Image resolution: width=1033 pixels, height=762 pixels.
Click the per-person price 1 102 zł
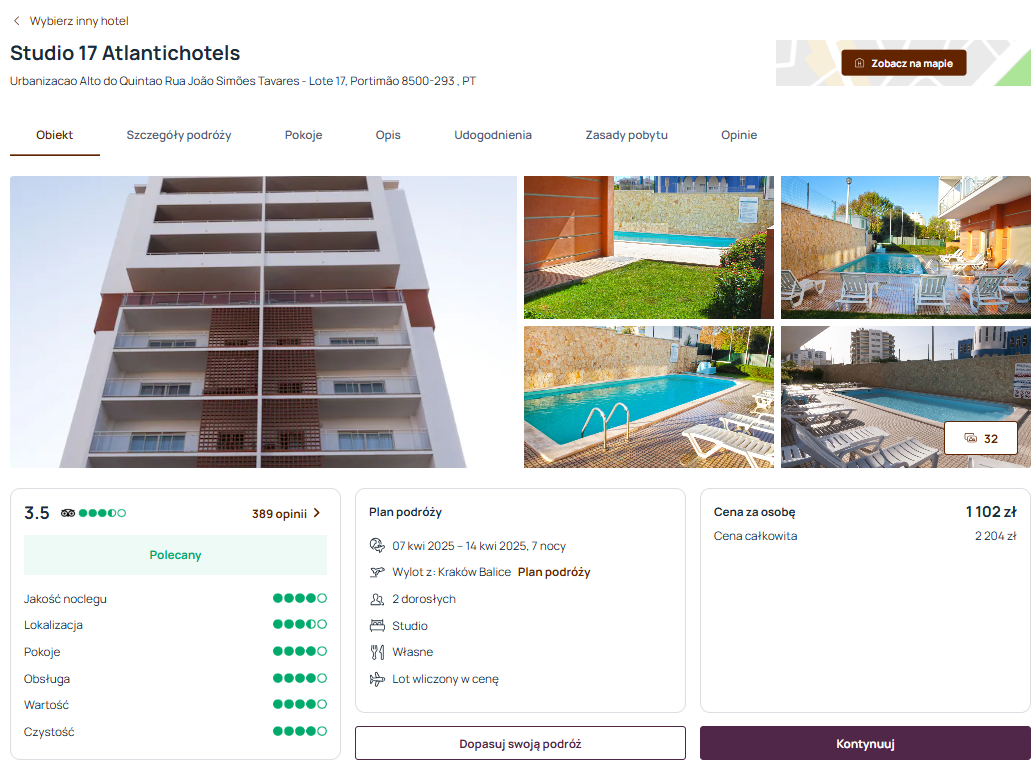pos(991,512)
